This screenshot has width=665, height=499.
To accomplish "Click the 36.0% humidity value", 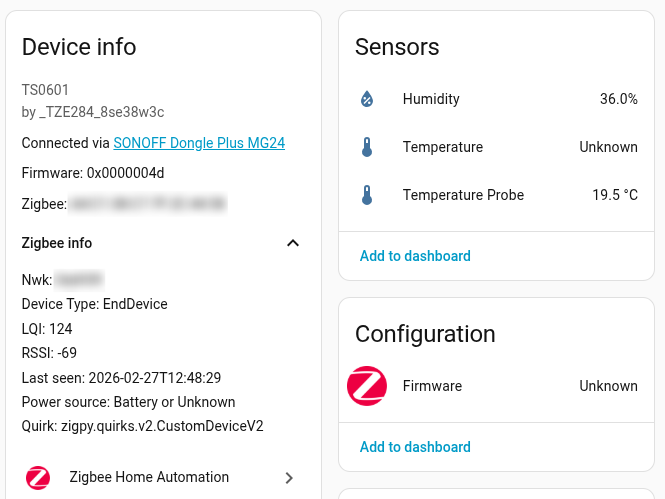I will click(x=618, y=99).
